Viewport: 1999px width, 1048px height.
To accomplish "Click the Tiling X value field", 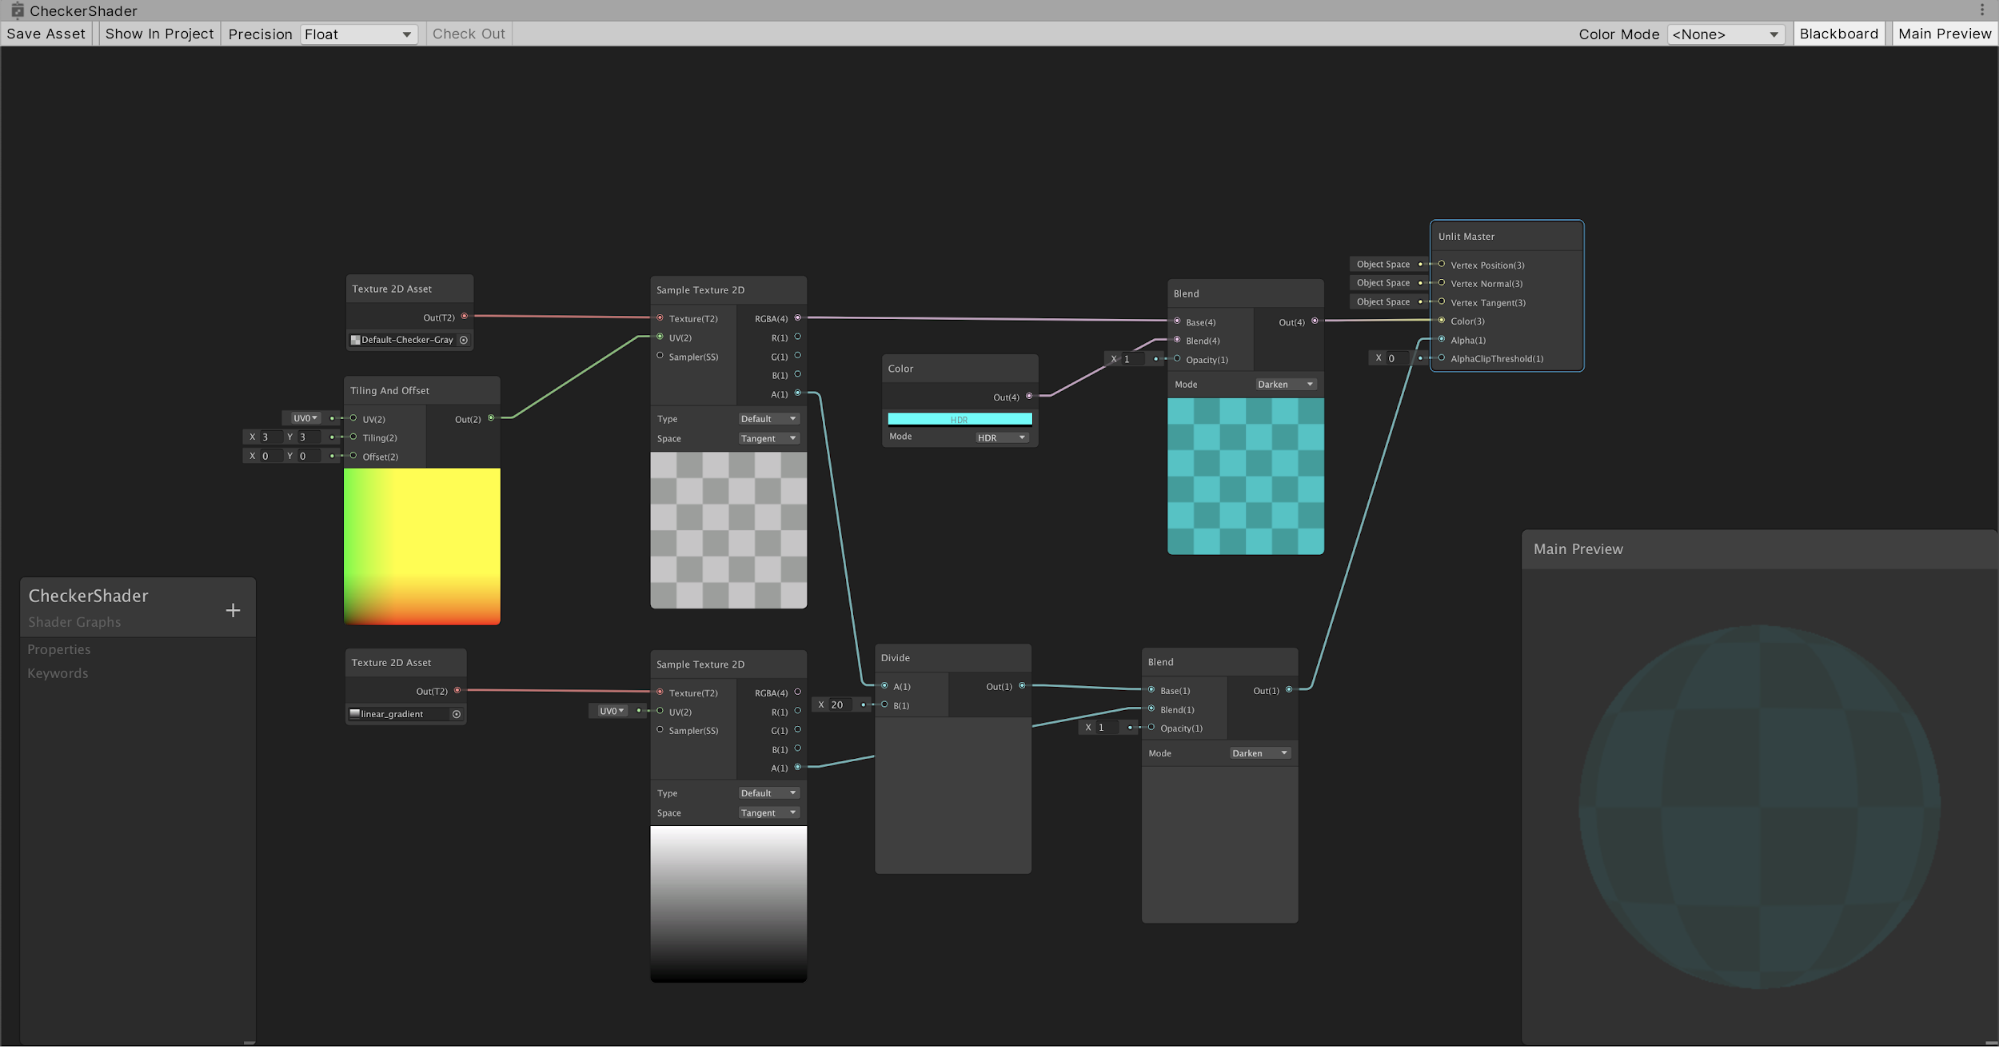I will (x=270, y=437).
